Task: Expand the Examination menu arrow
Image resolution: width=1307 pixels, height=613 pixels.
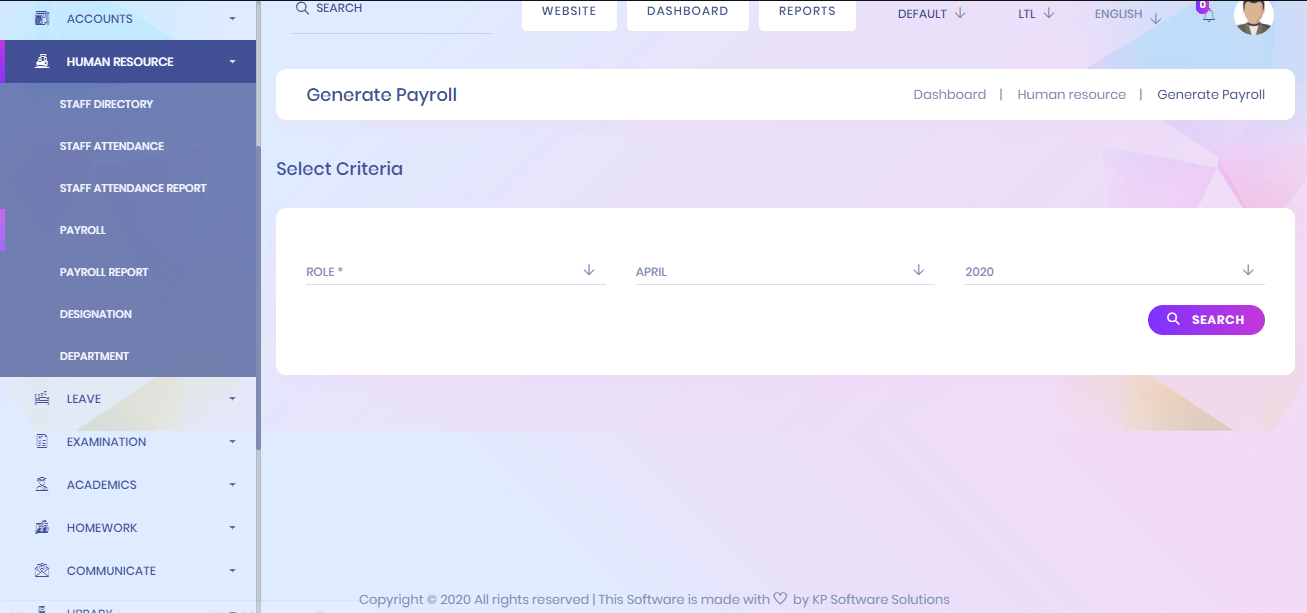Action: pos(232,441)
